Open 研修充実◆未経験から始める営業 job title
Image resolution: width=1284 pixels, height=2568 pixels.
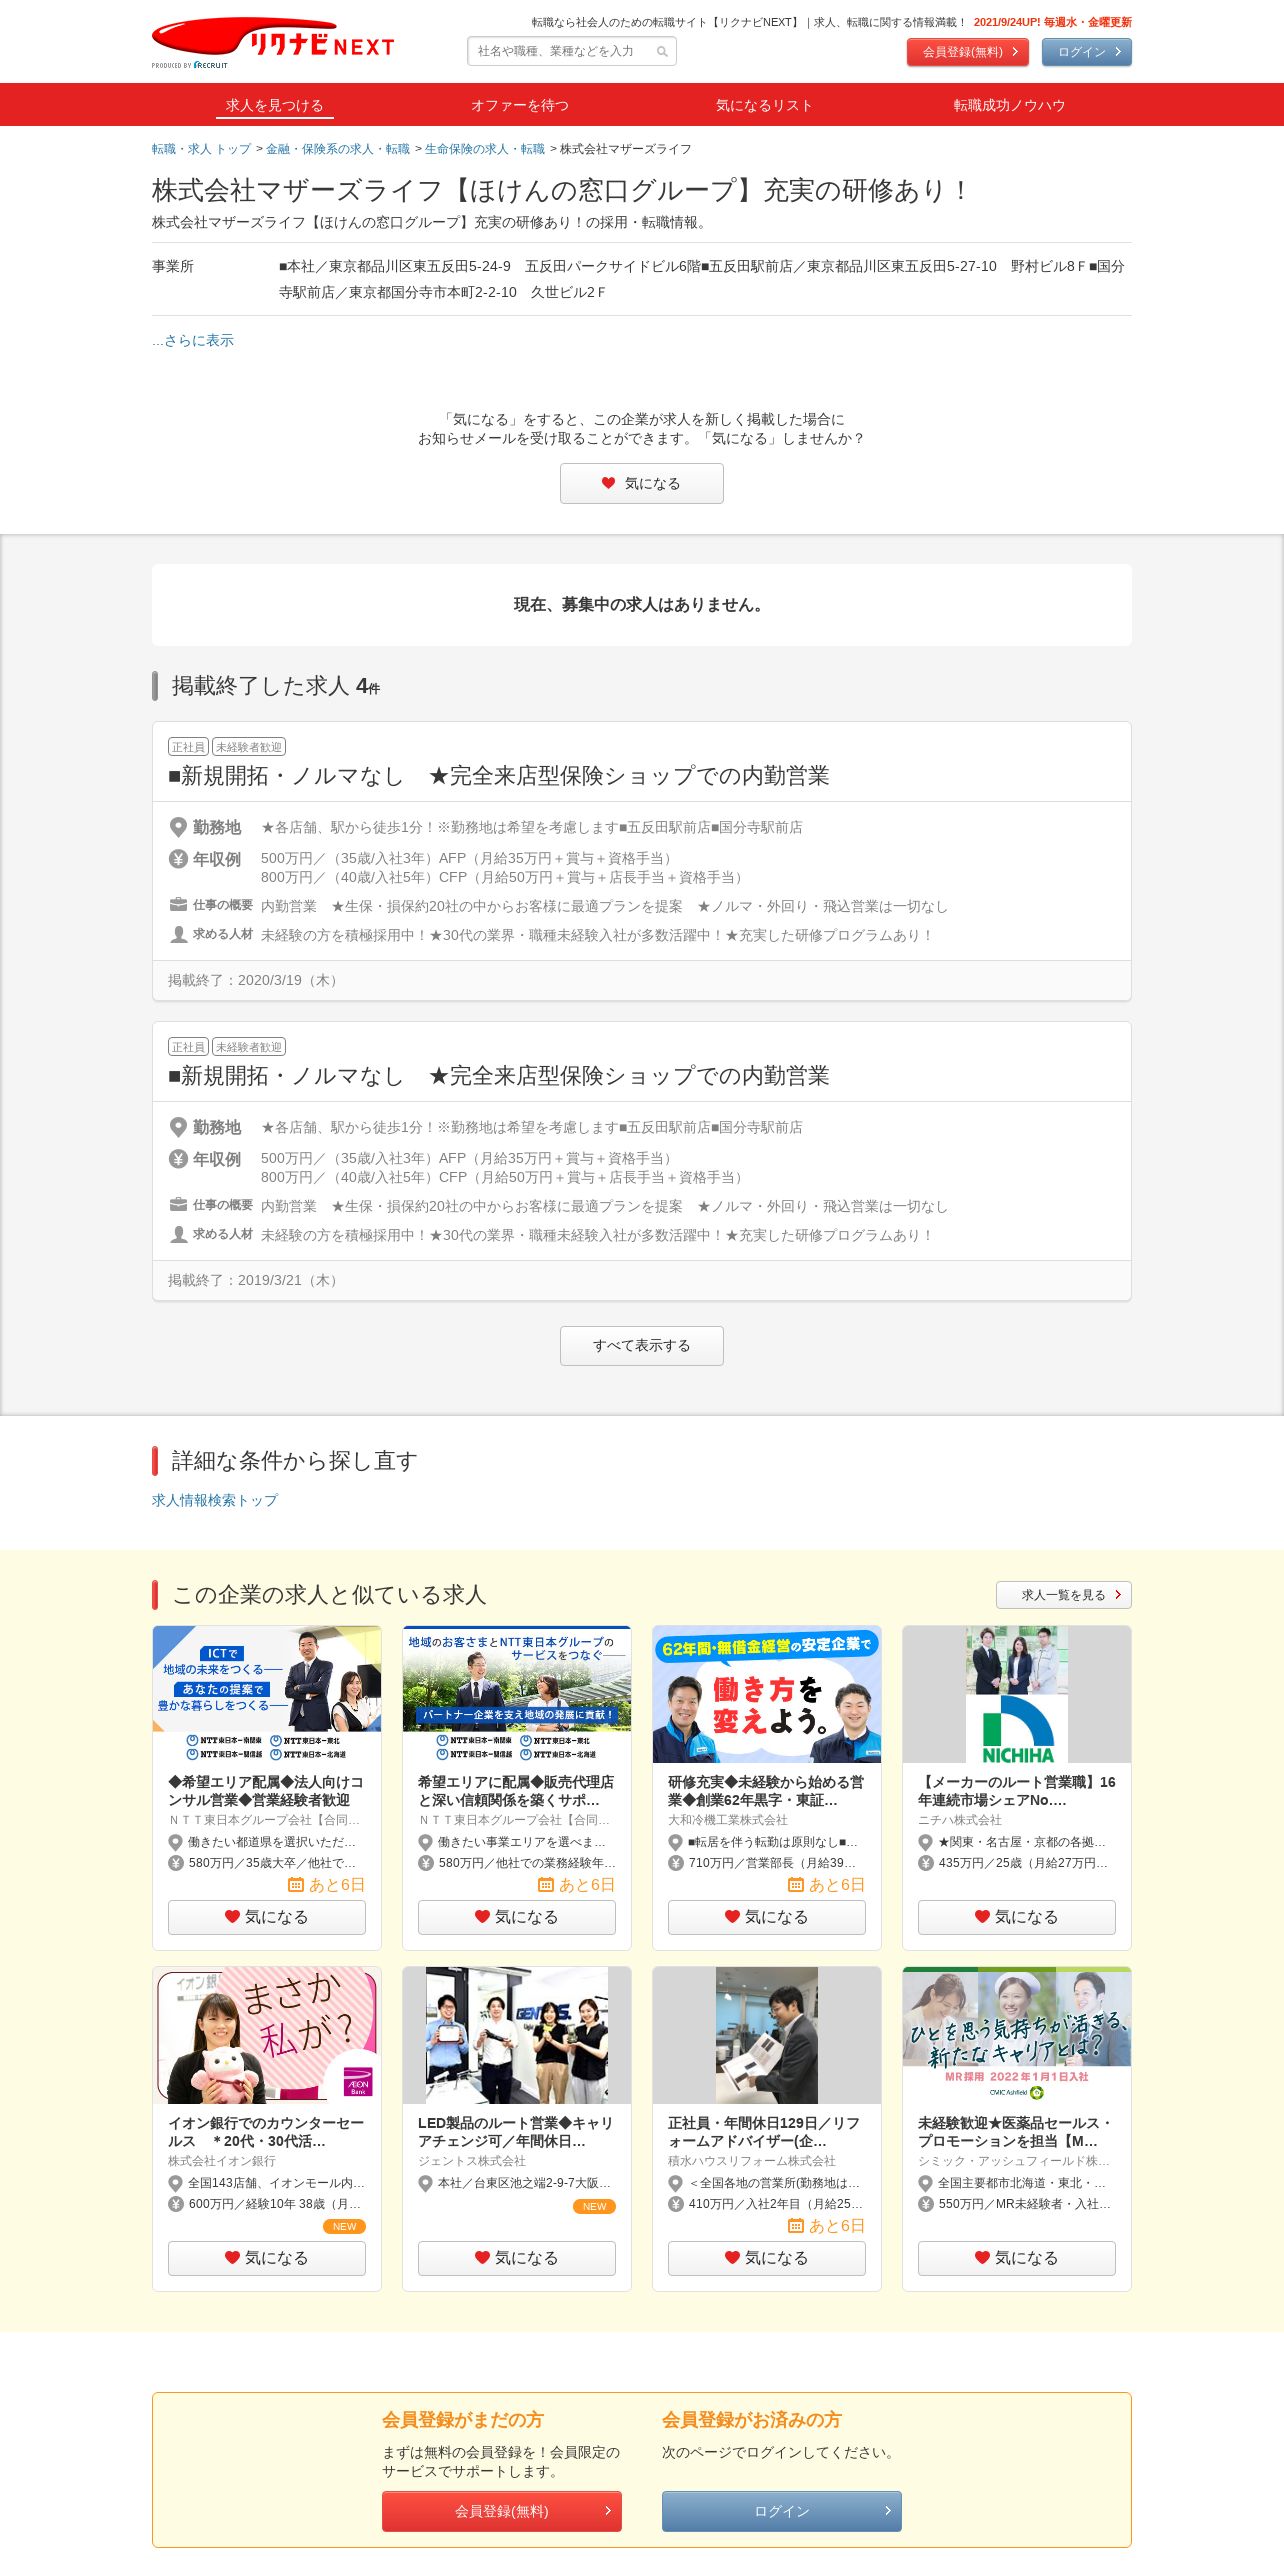(766, 1791)
